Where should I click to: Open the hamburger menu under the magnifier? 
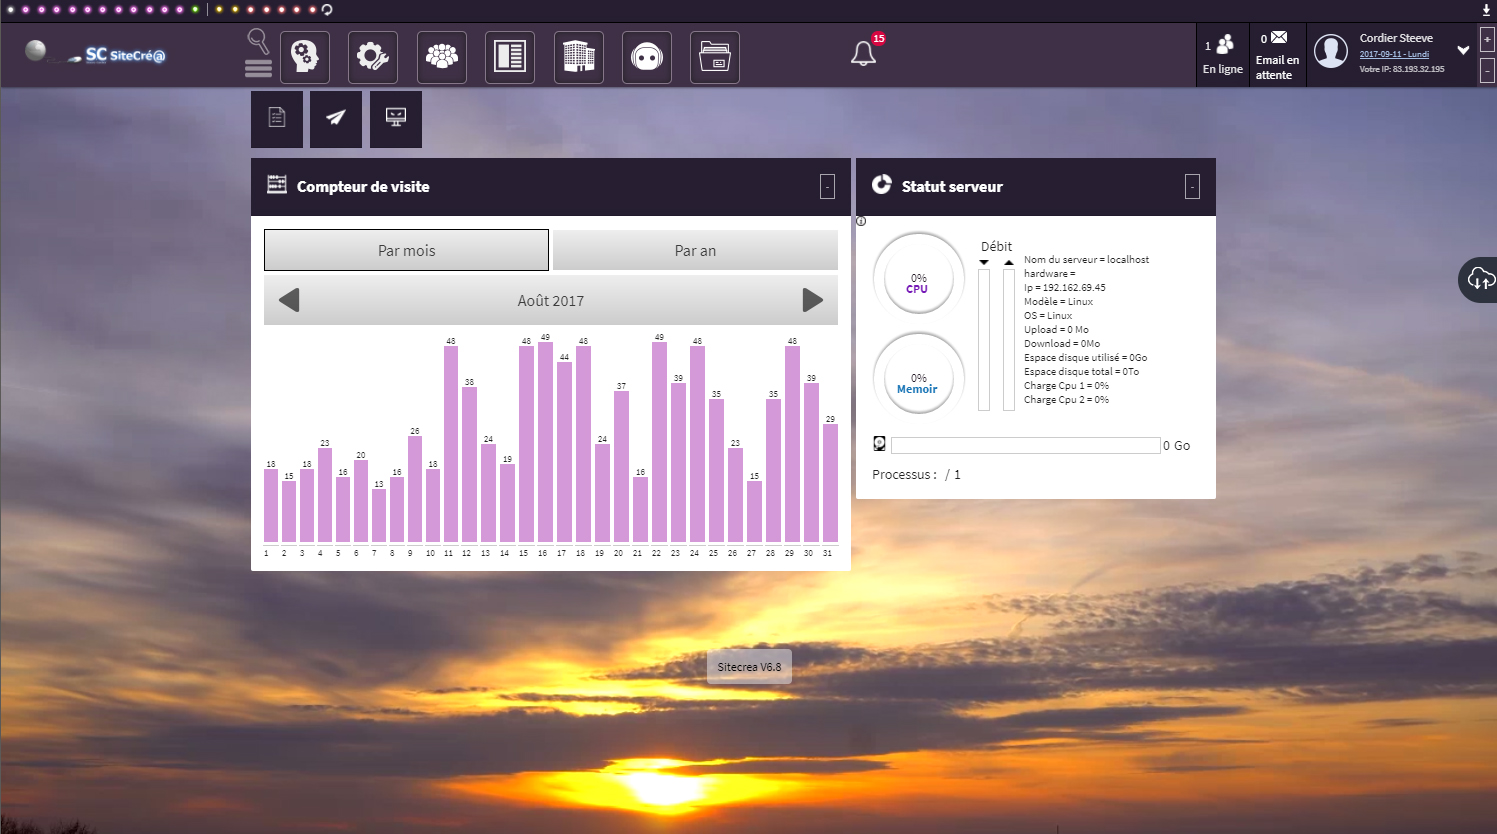pyautogui.click(x=258, y=68)
